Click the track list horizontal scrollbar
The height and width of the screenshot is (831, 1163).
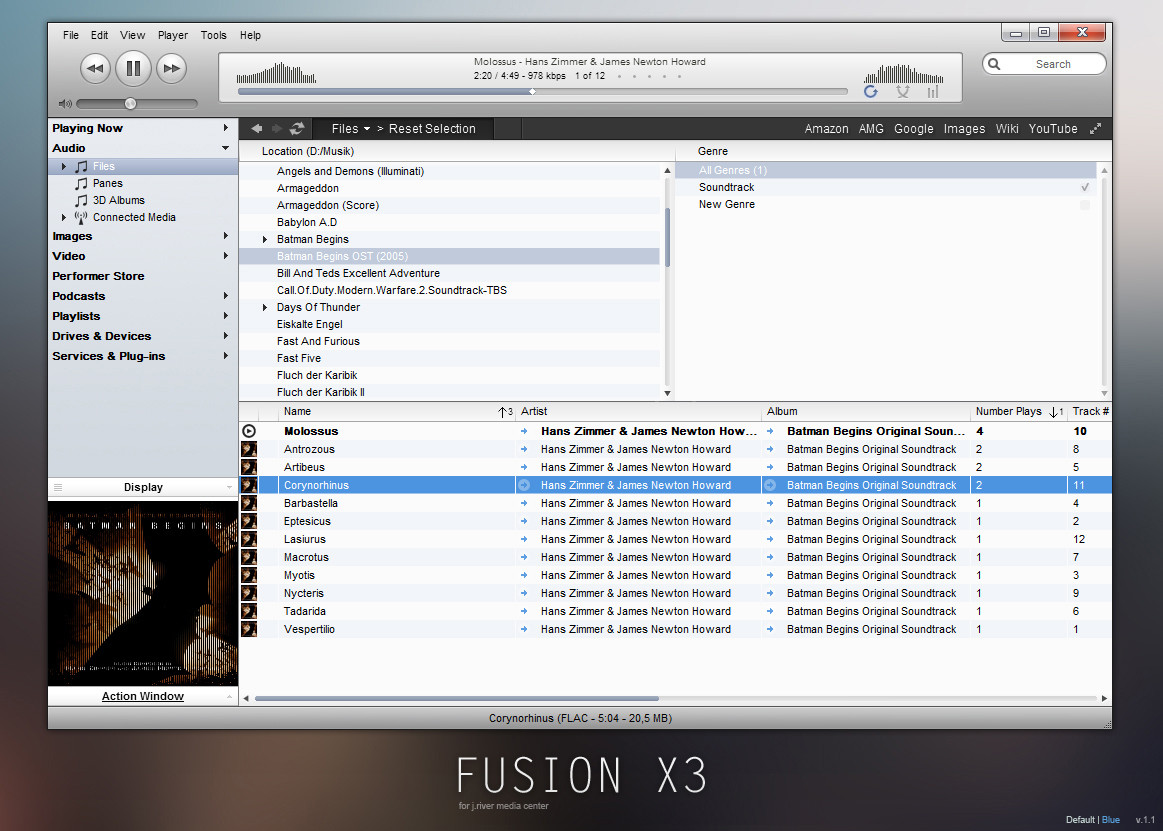(x=456, y=698)
